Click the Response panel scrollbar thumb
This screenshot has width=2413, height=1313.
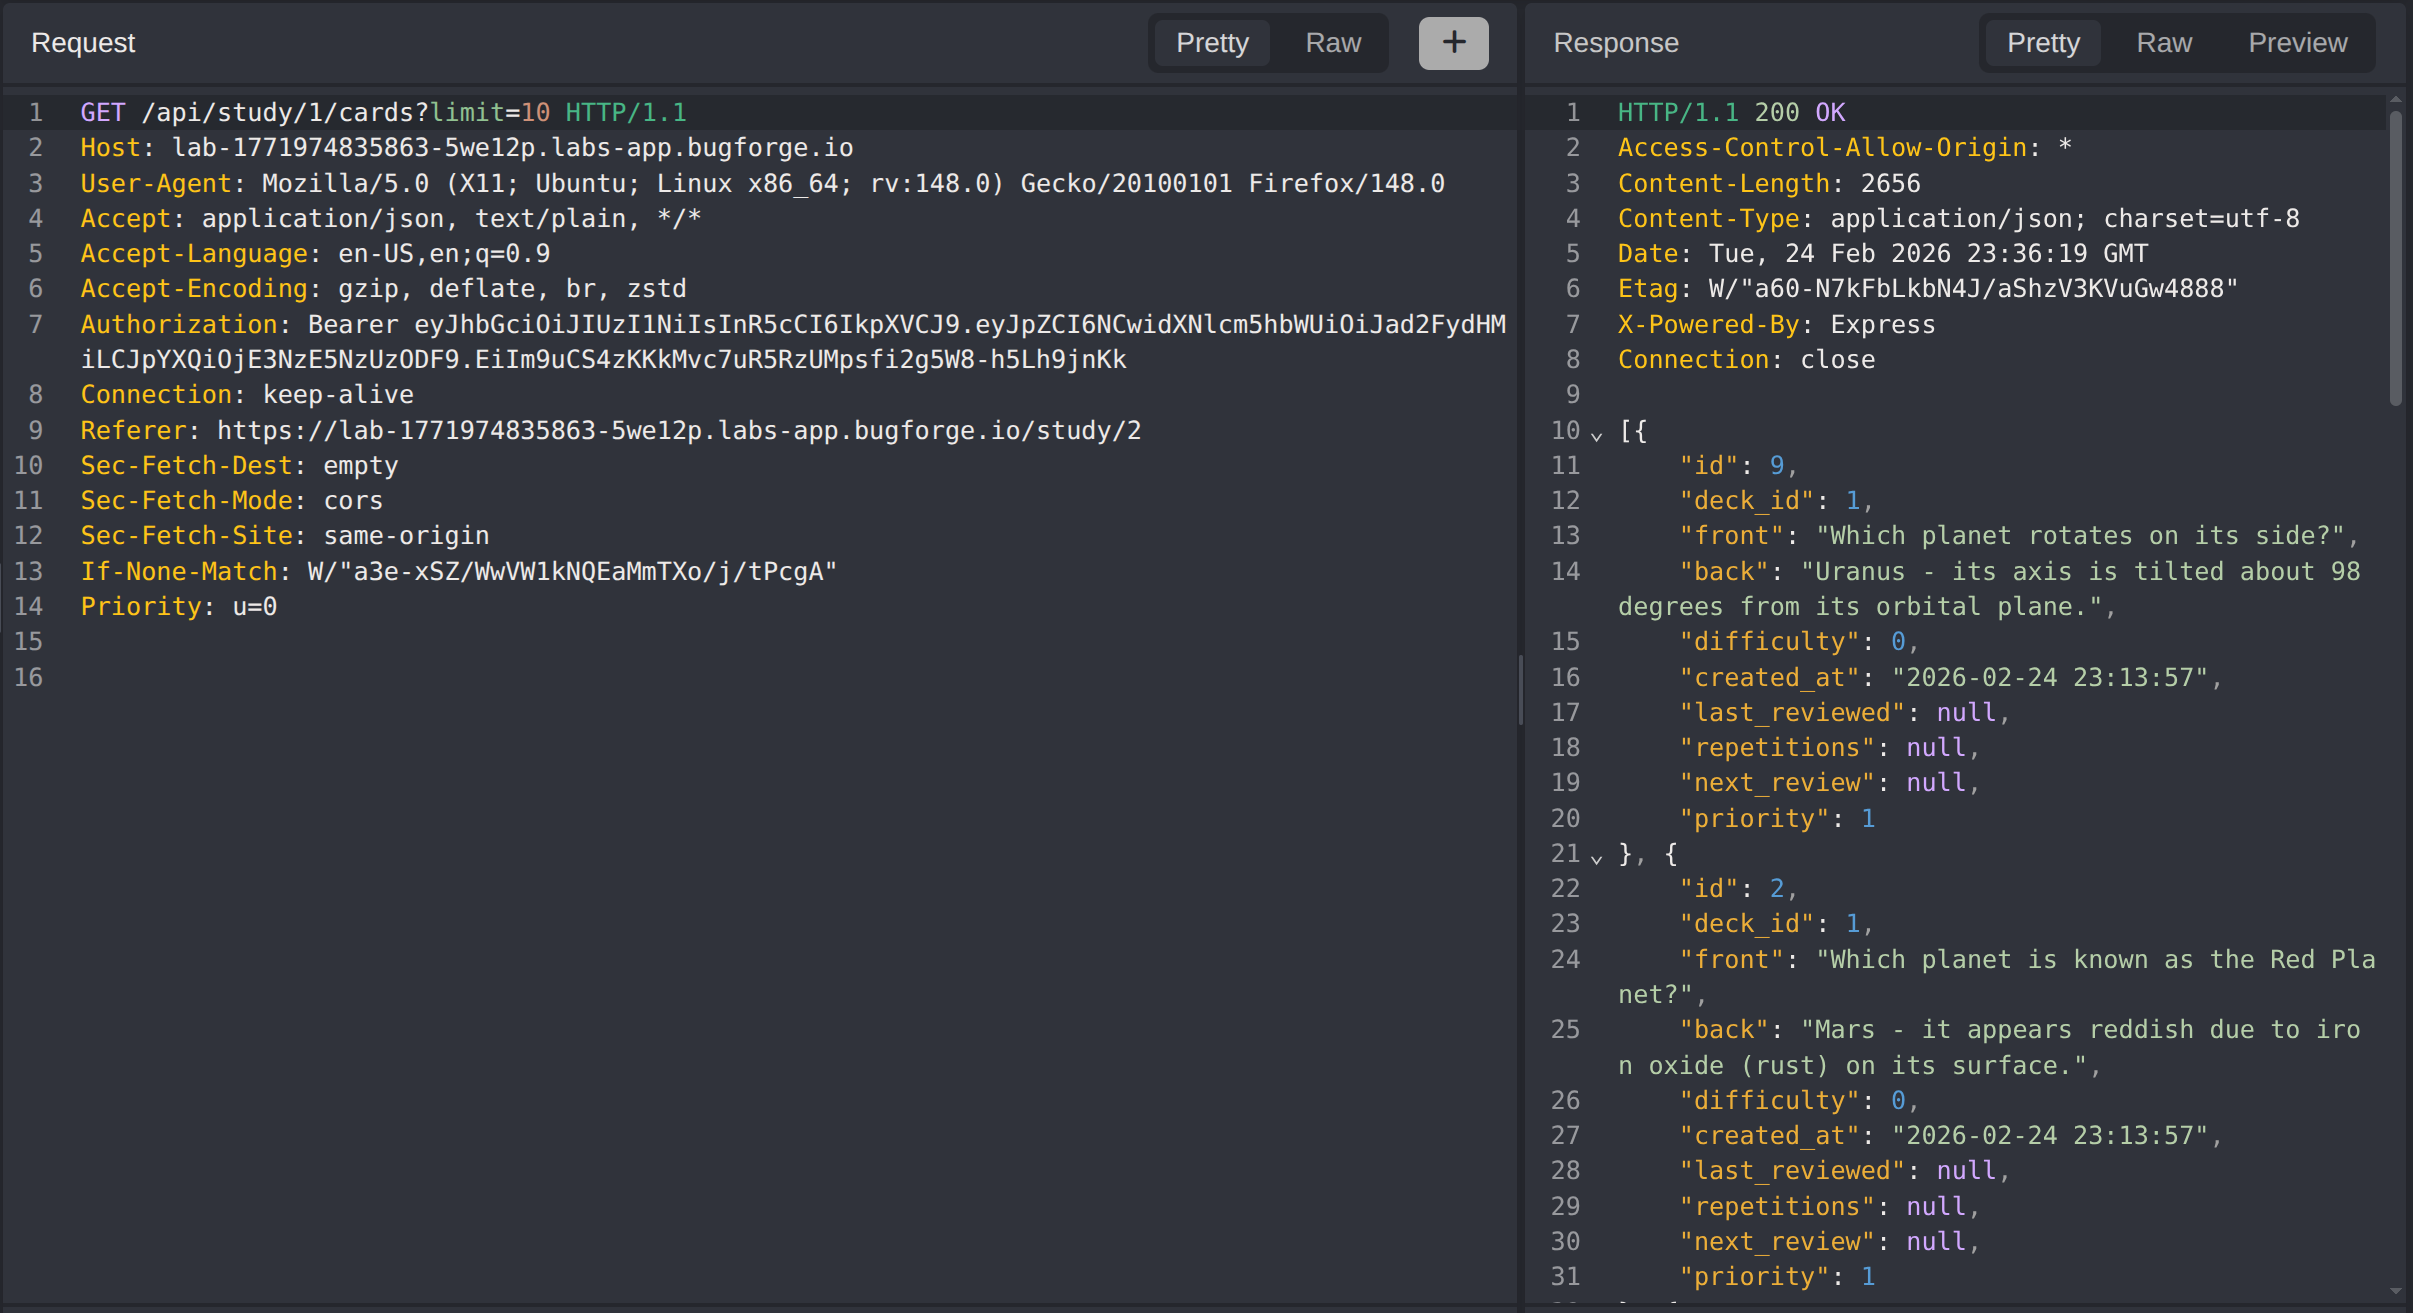(2395, 255)
